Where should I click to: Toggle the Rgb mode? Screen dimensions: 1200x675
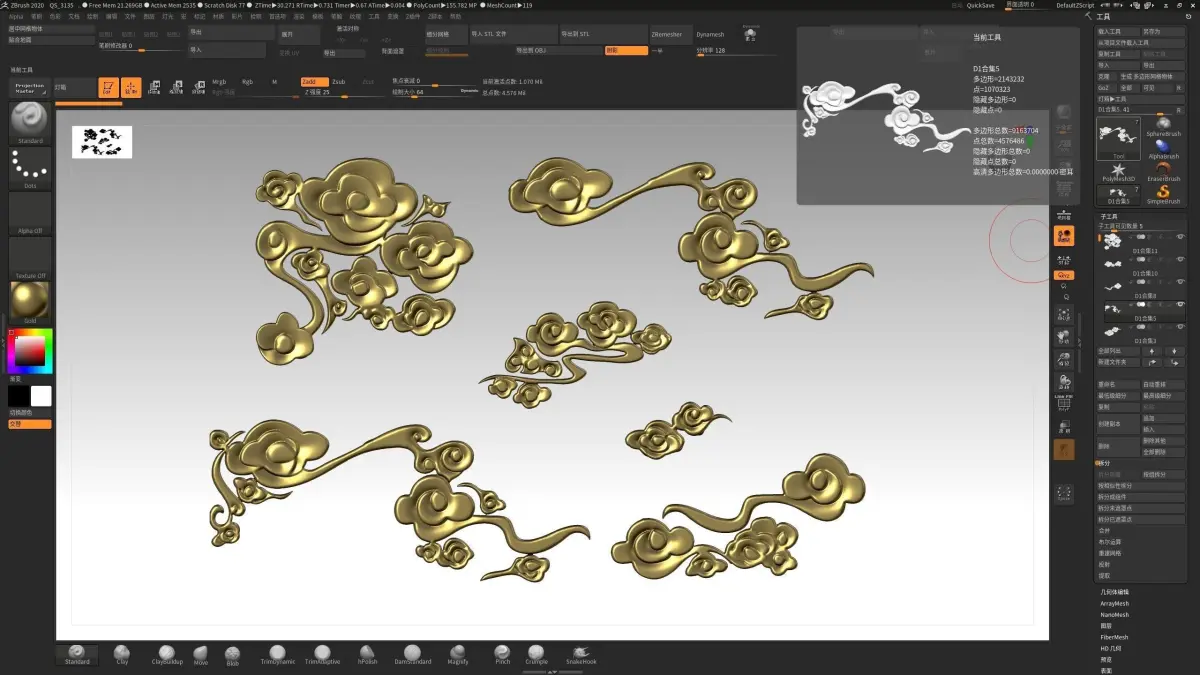[247, 82]
